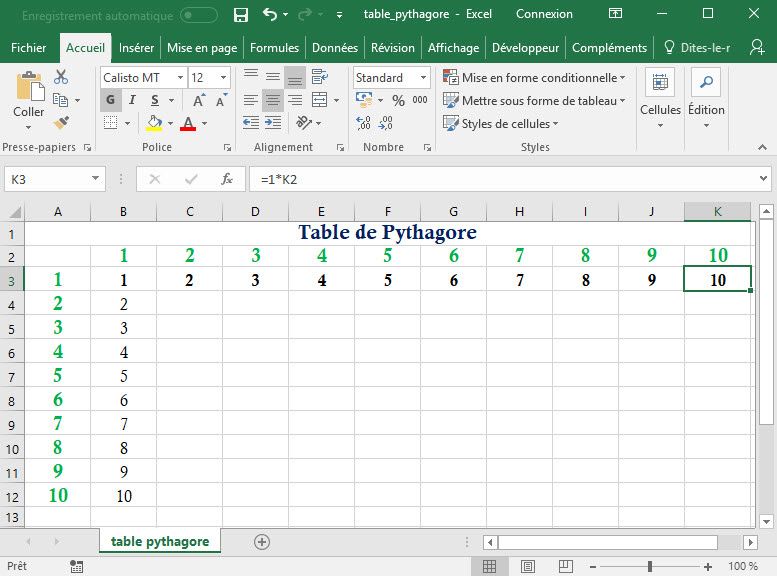Switch to Mise en page tab
The height and width of the screenshot is (576, 777).
pos(202,48)
